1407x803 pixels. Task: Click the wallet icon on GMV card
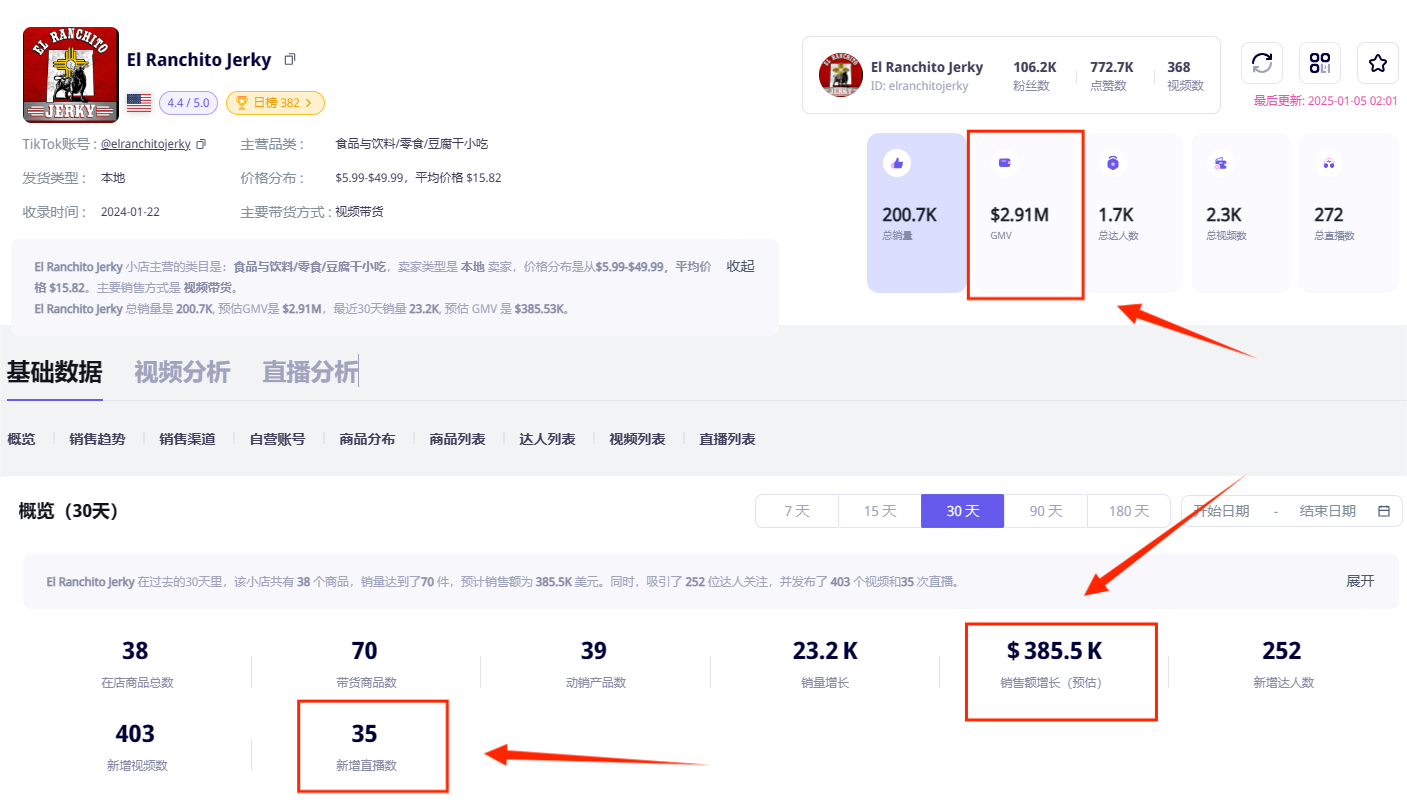(x=1005, y=163)
